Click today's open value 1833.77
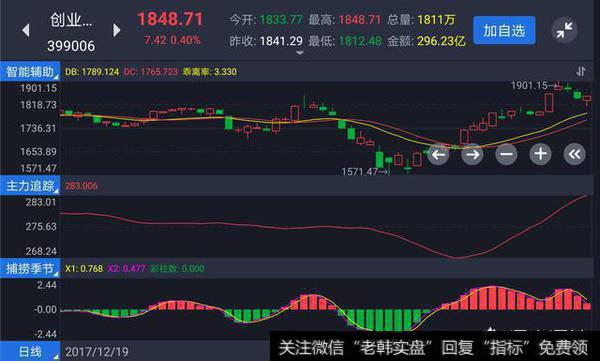Viewport: 600px width, 361px height. tap(281, 20)
